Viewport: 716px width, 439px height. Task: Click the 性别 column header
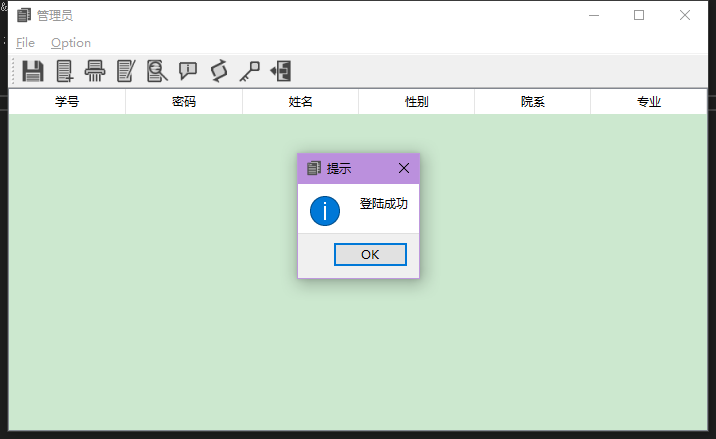416,101
